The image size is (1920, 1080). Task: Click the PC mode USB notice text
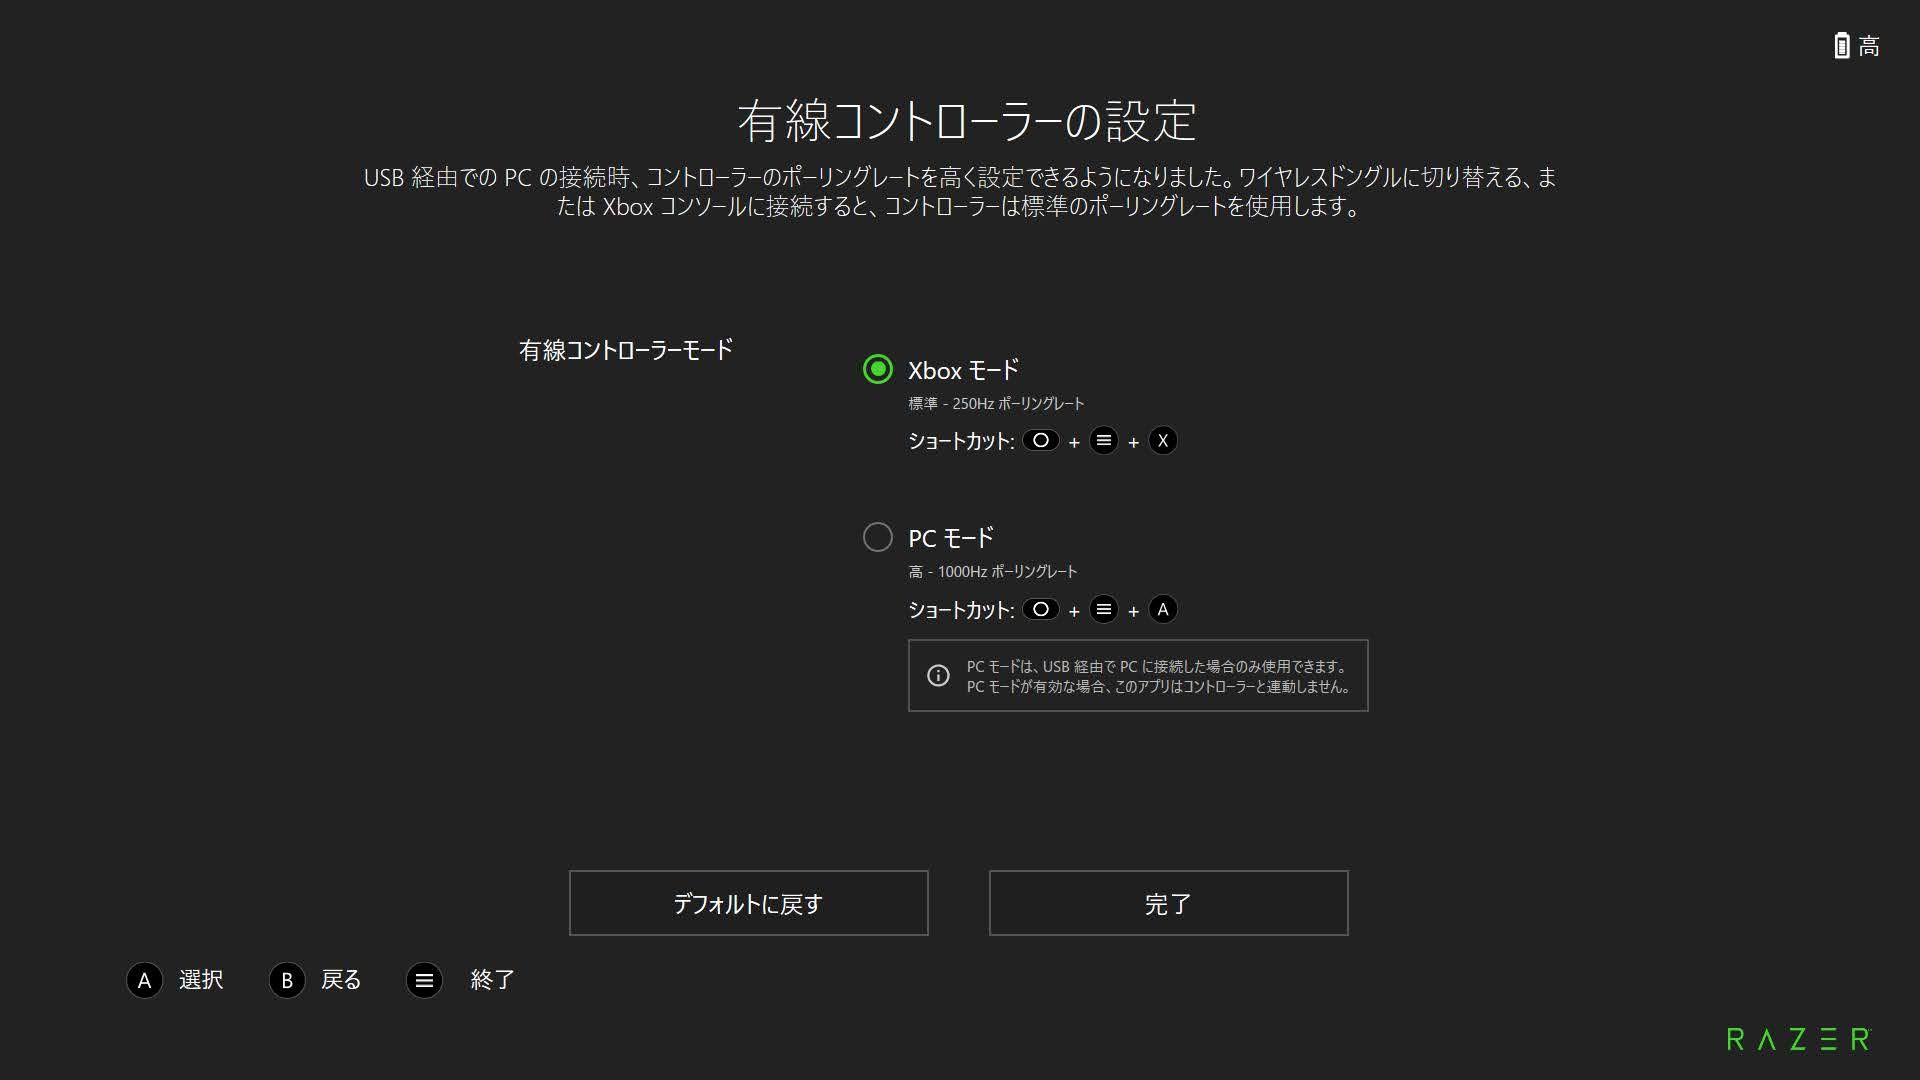(1160, 676)
